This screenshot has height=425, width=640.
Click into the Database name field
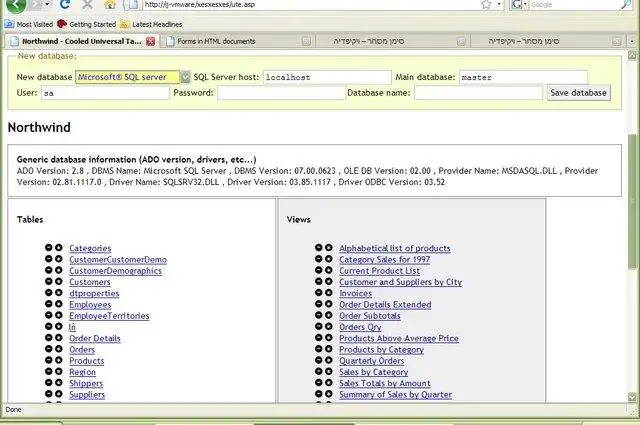click(479, 93)
